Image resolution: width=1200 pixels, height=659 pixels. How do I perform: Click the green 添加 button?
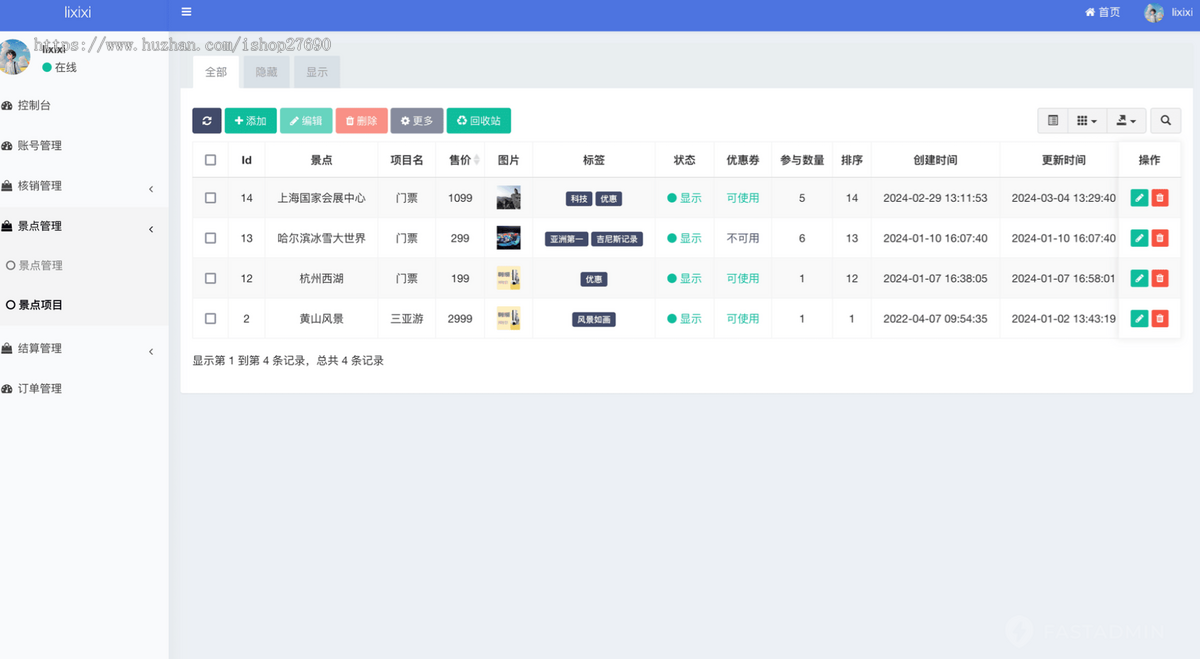click(x=251, y=121)
